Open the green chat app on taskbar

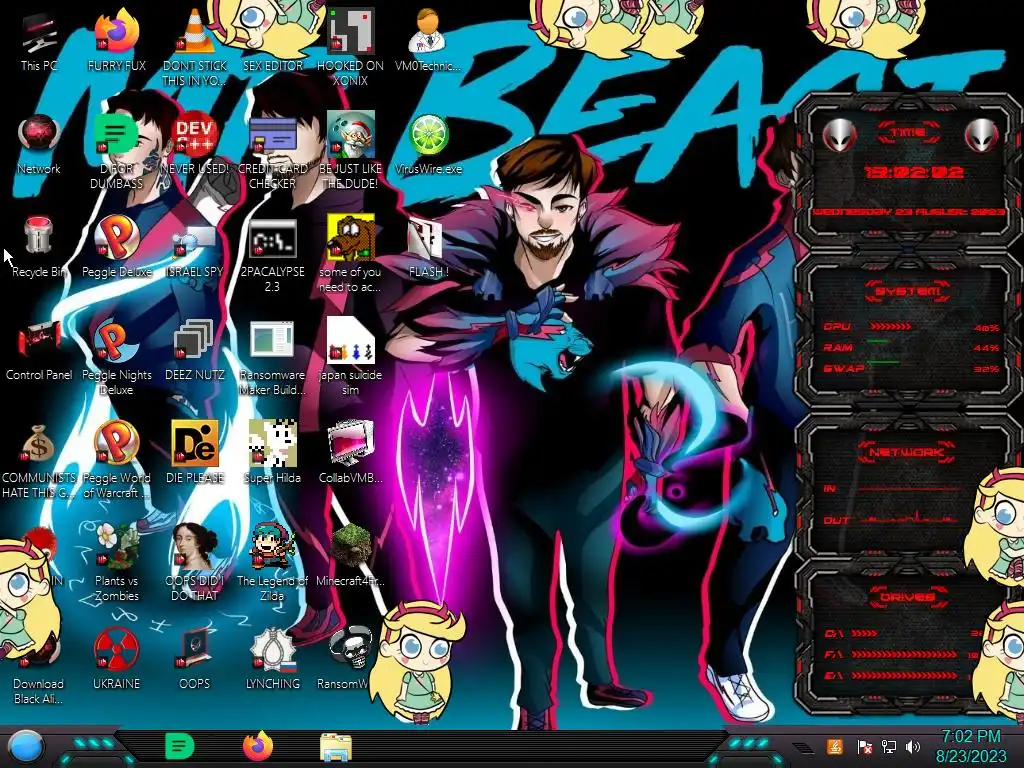click(x=180, y=746)
